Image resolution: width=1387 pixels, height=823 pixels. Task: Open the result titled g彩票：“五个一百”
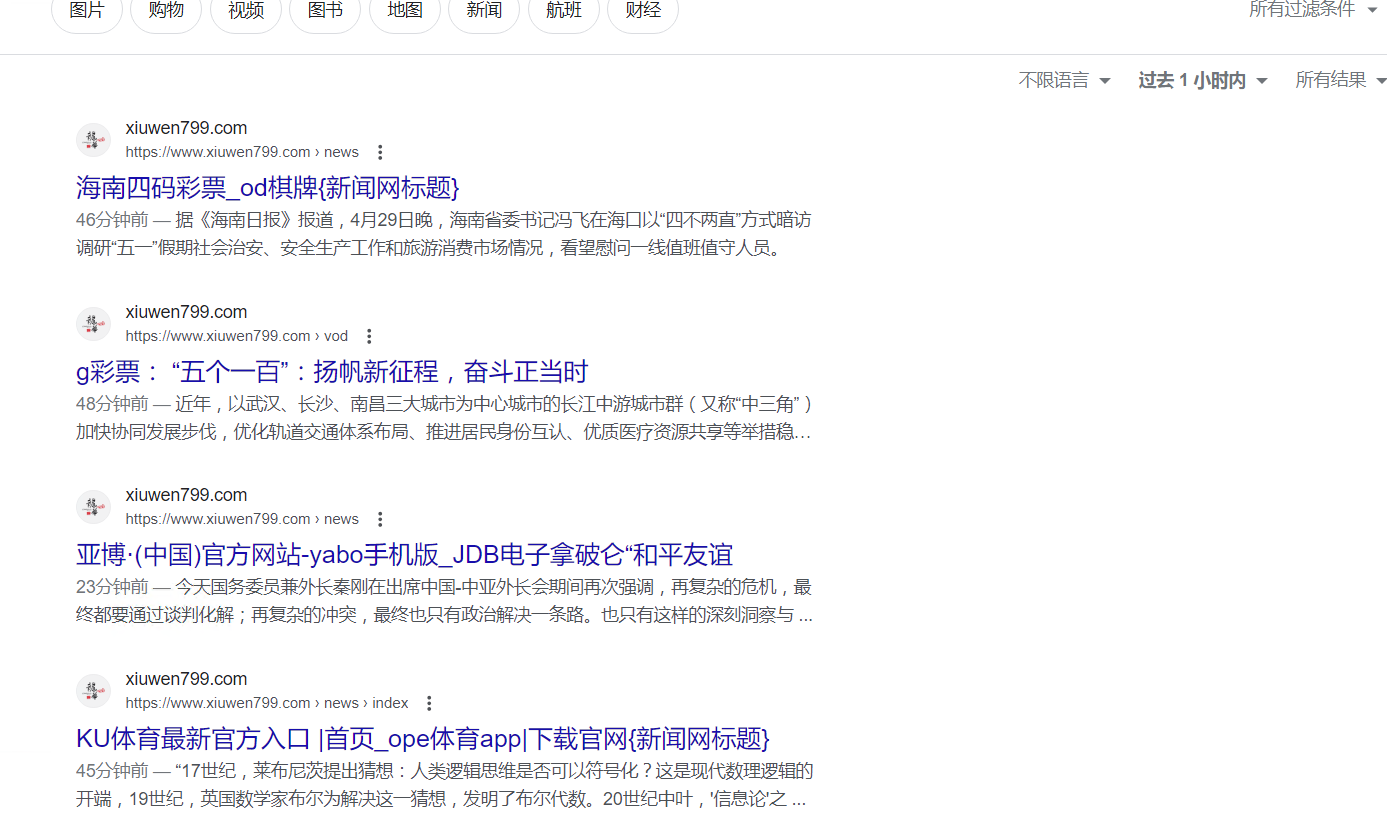coord(332,372)
